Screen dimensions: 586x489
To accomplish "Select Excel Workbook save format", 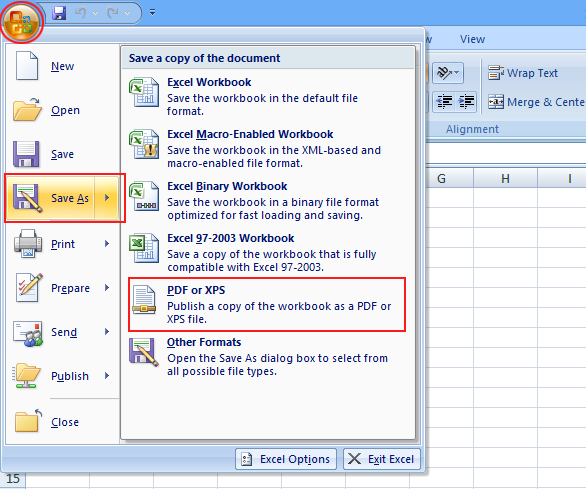I will coord(268,96).
